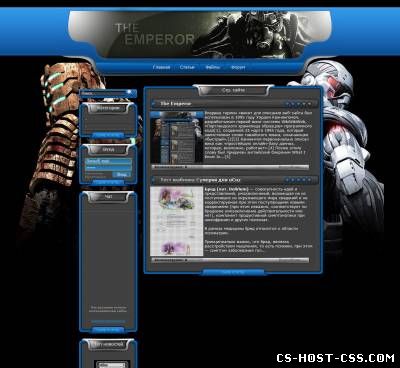Click the first rating star on The Emperor post
Viewport: 400px width, 368px height.
tap(288, 104)
